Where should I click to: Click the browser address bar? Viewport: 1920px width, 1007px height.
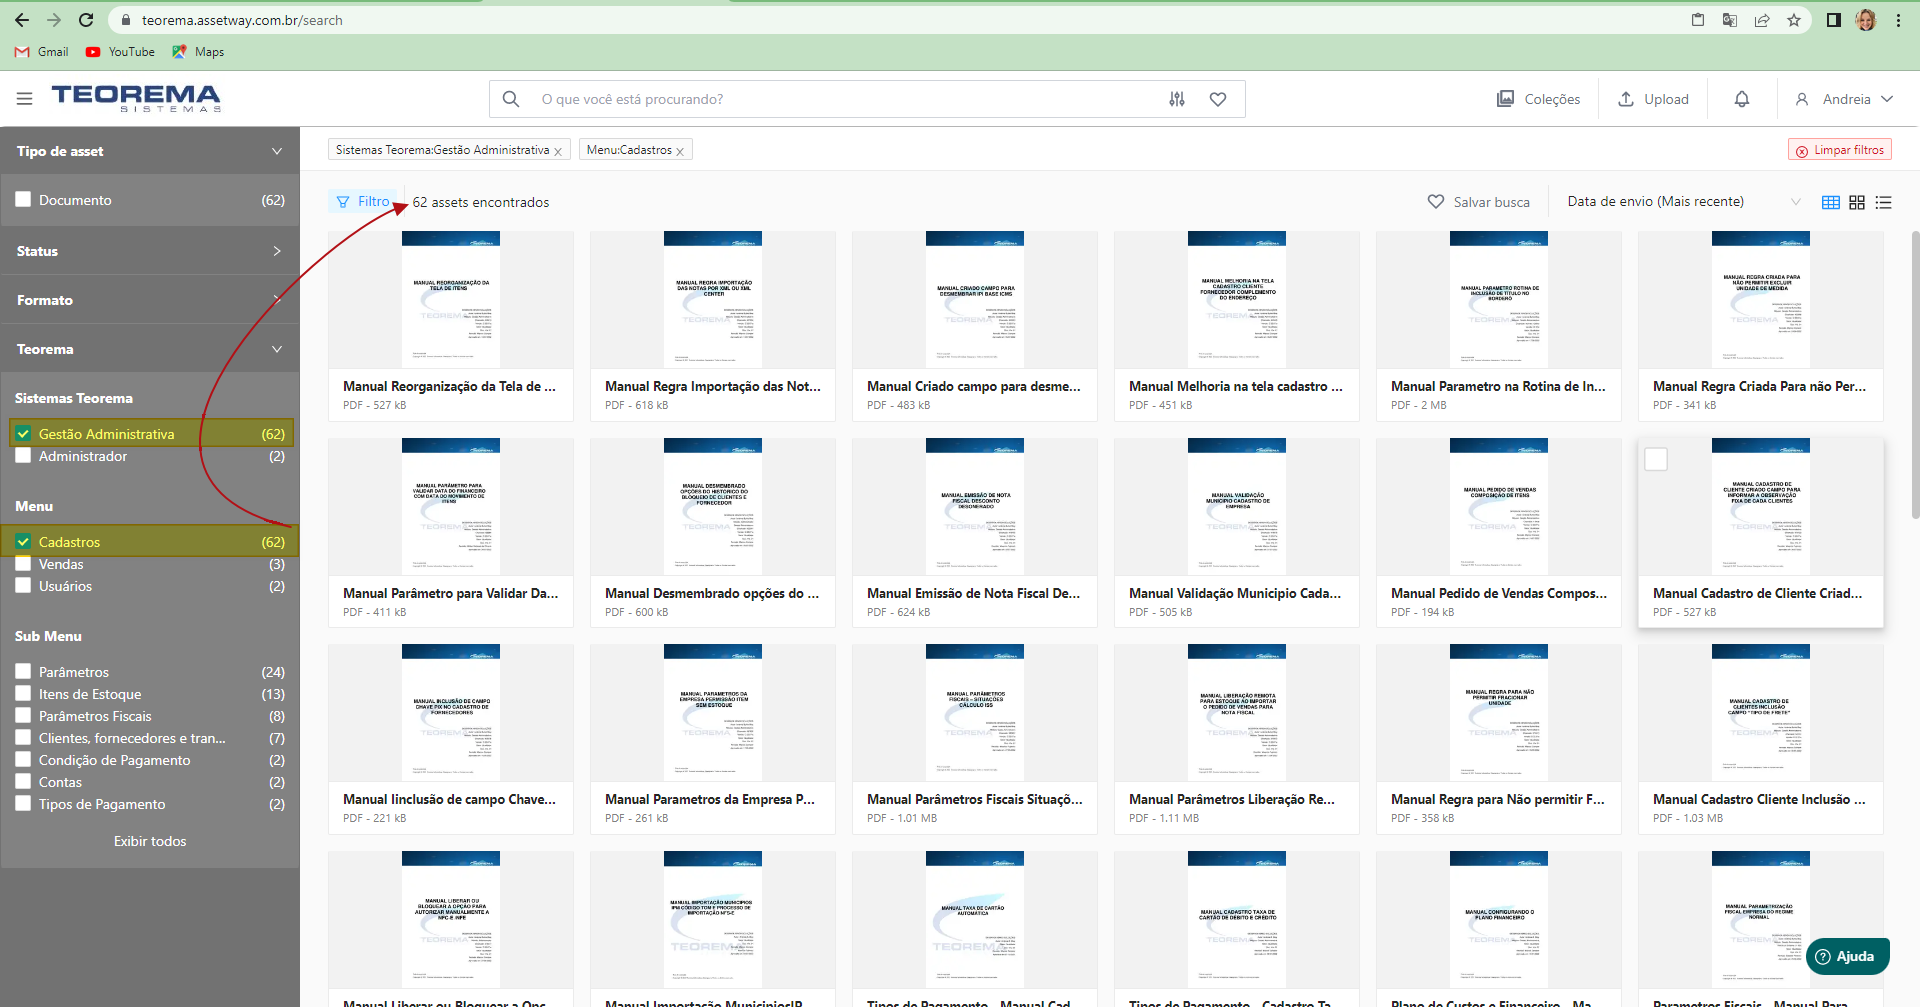point(900,20)
